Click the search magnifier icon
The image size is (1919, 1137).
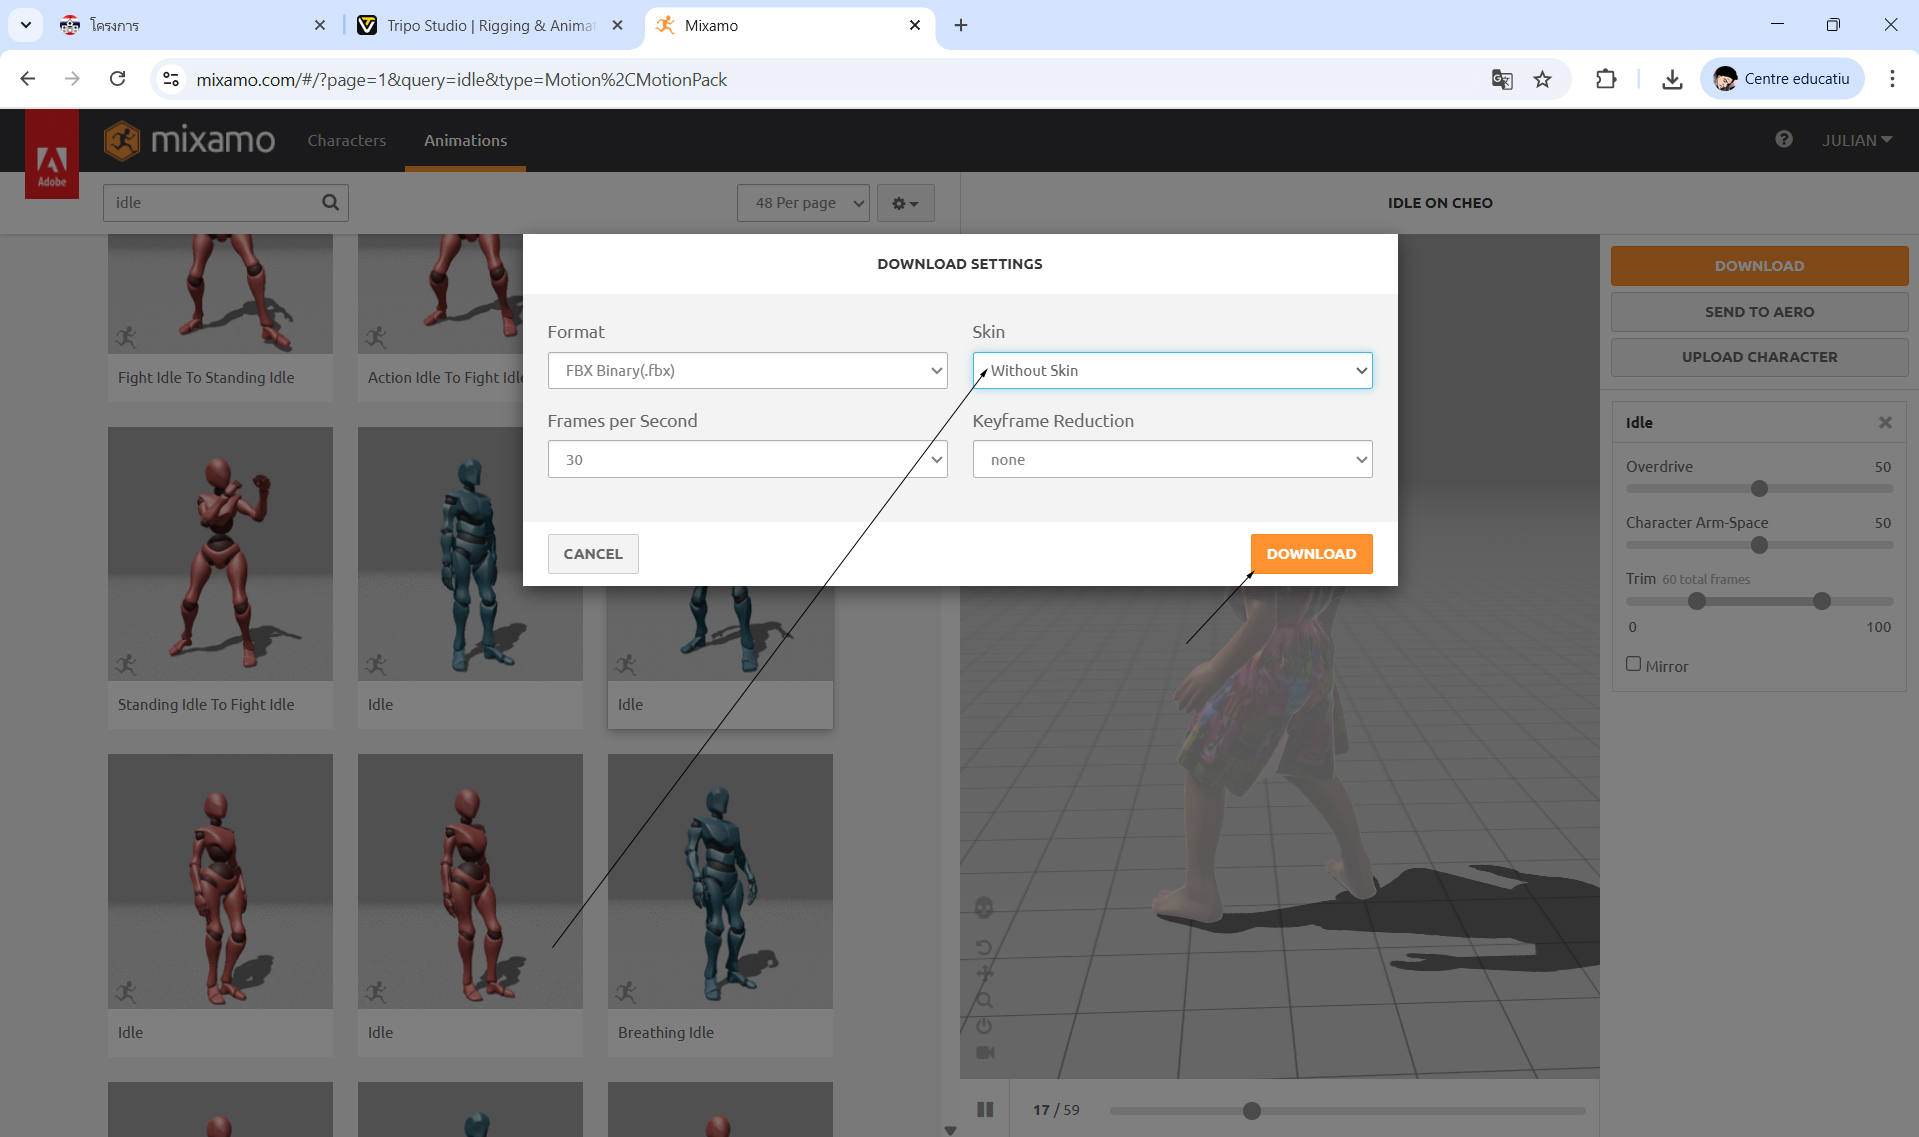tap(330, 203)
